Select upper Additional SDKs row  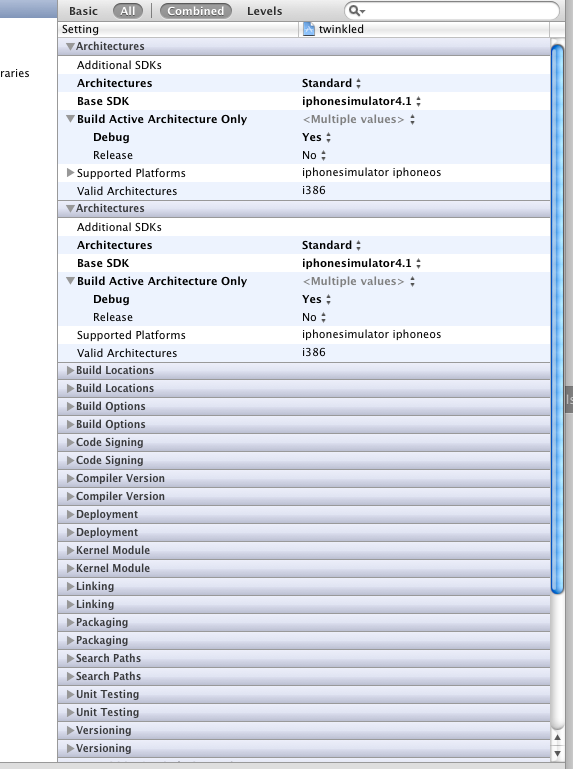[x=304, y=65]
